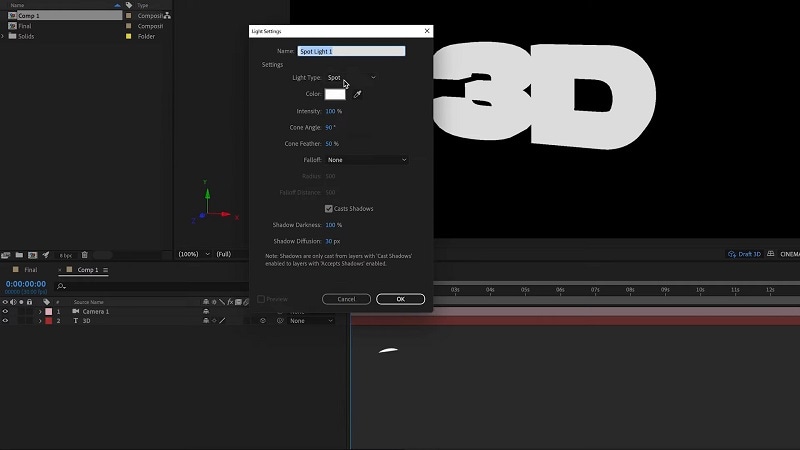The image size is (800, 450).
Task: Click the Cone Angle 90 value
Action: (x=330, y=128)
